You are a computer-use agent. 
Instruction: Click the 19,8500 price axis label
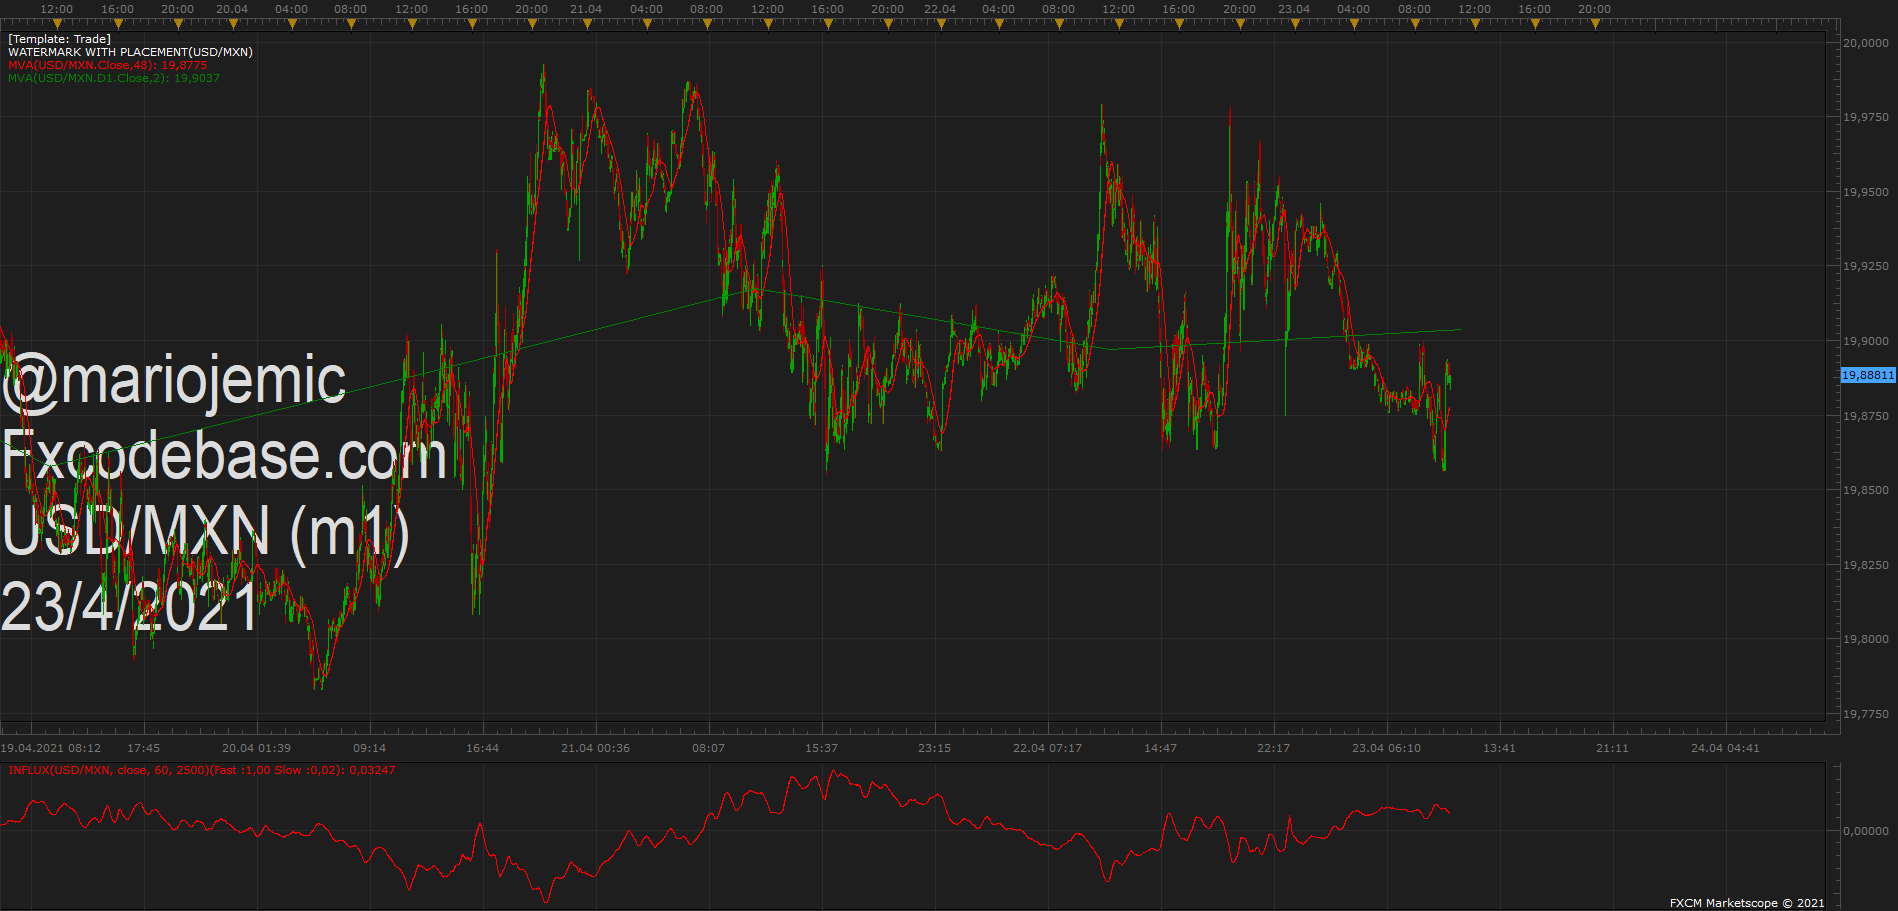pyautogui.click(x=1866, y=490)
